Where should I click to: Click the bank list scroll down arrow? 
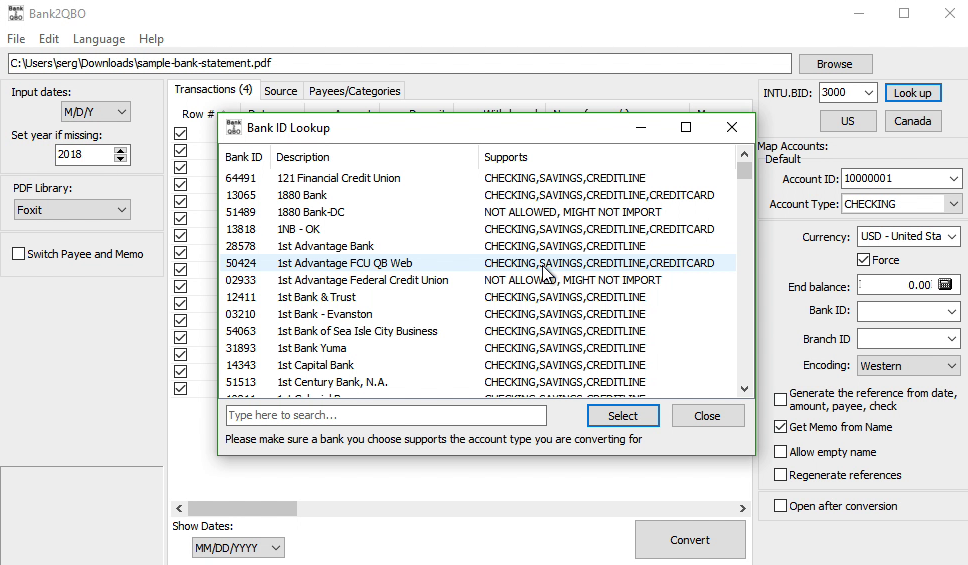tap(744, 388)
